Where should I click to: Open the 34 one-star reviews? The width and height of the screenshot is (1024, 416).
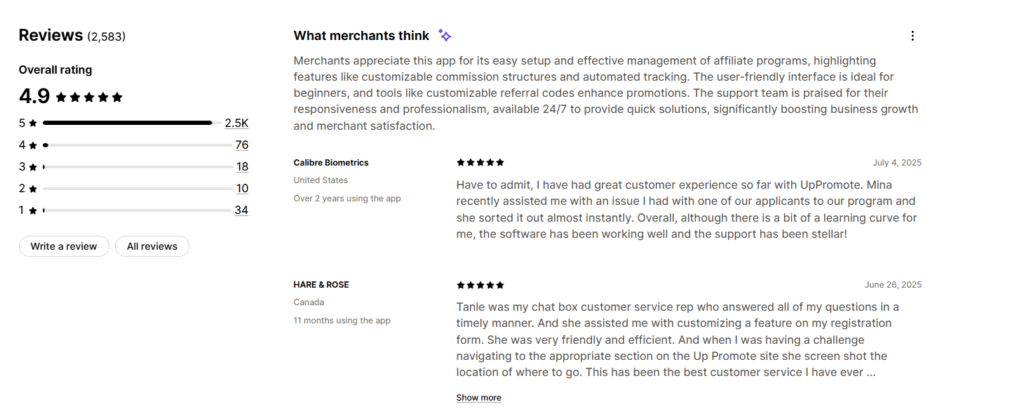[242, 210]
